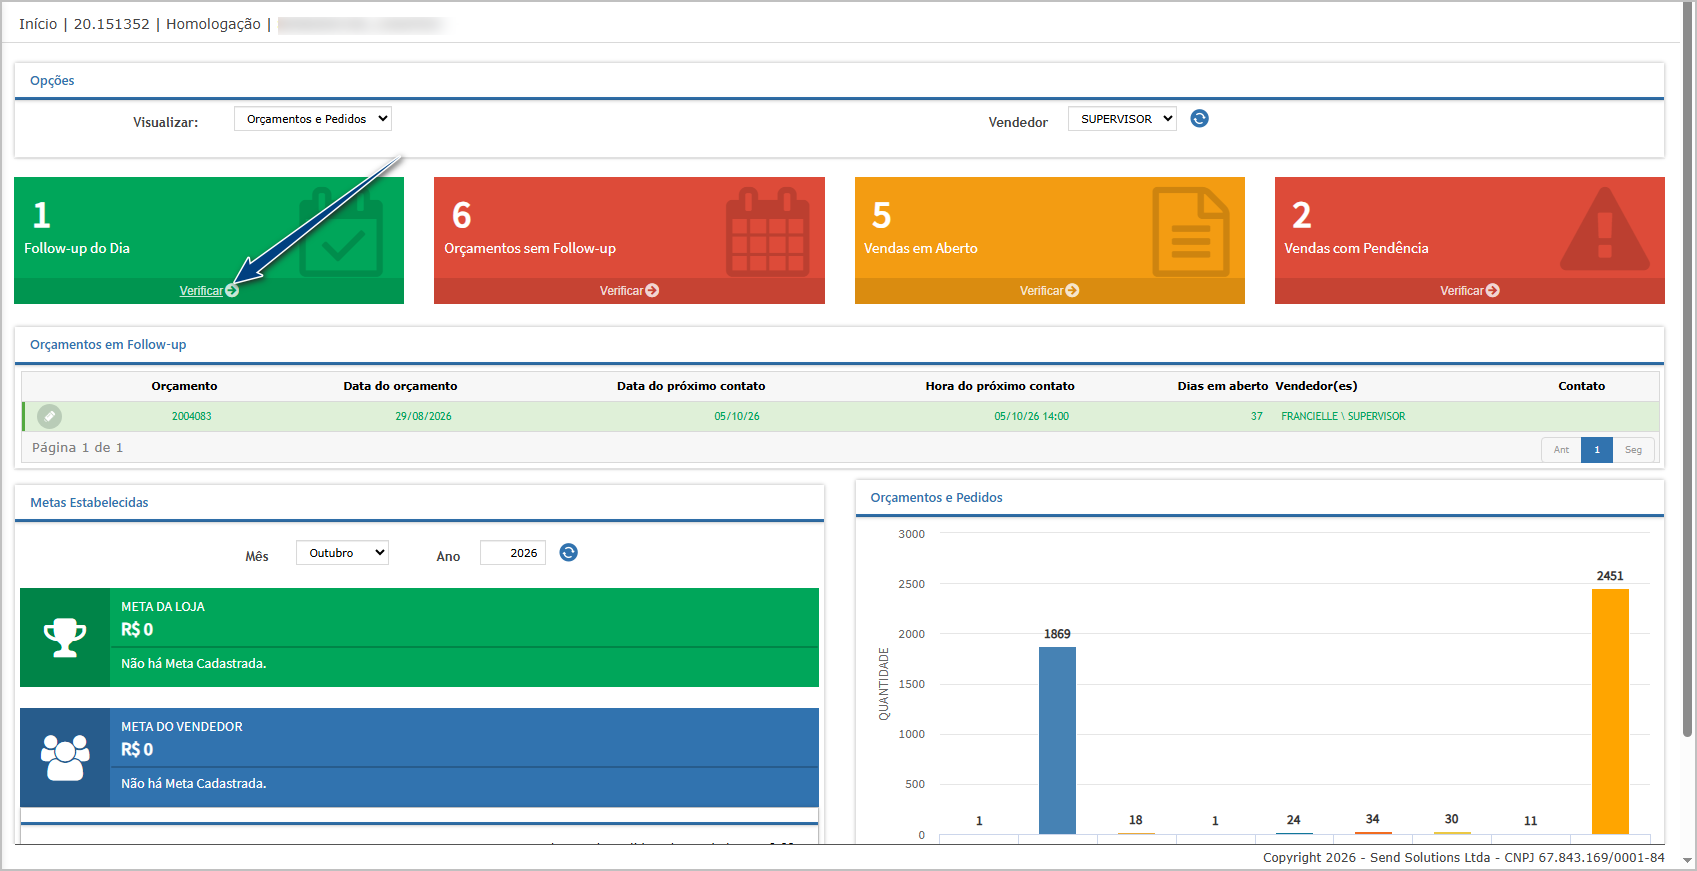Click the vertical page scrollbar
This screenshot has height=871, width=1697.
click(x=1688, y=370)
